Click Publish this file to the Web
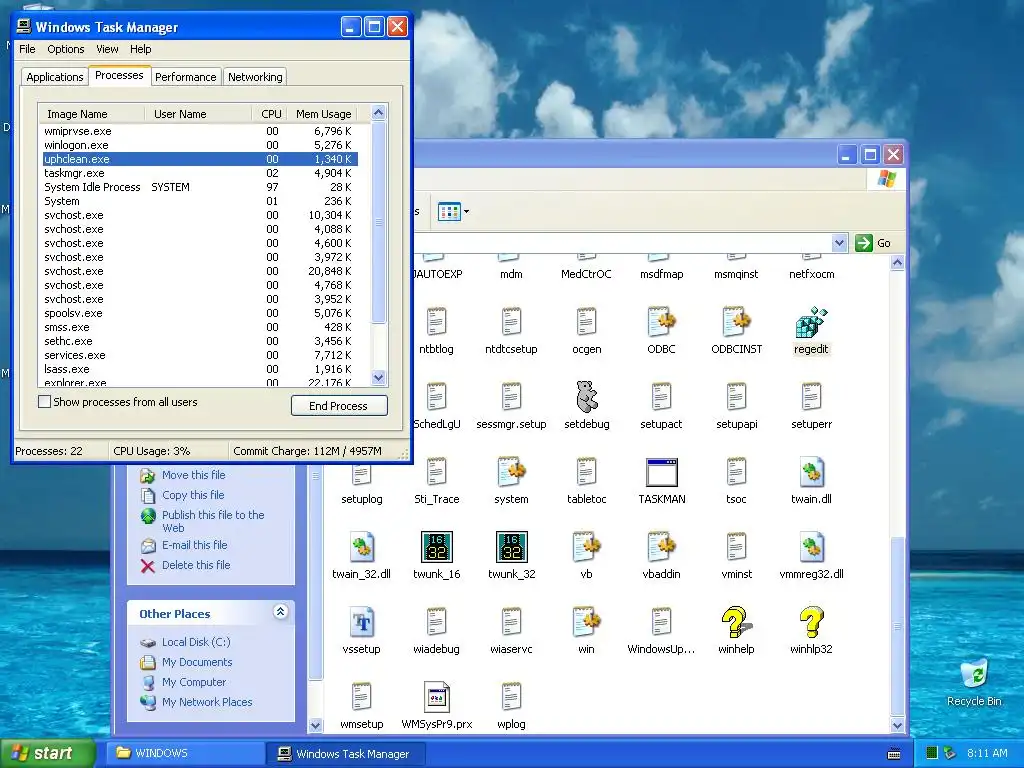Image resolution: width=1024 pixels, height=768 pixels. point(213,521)
